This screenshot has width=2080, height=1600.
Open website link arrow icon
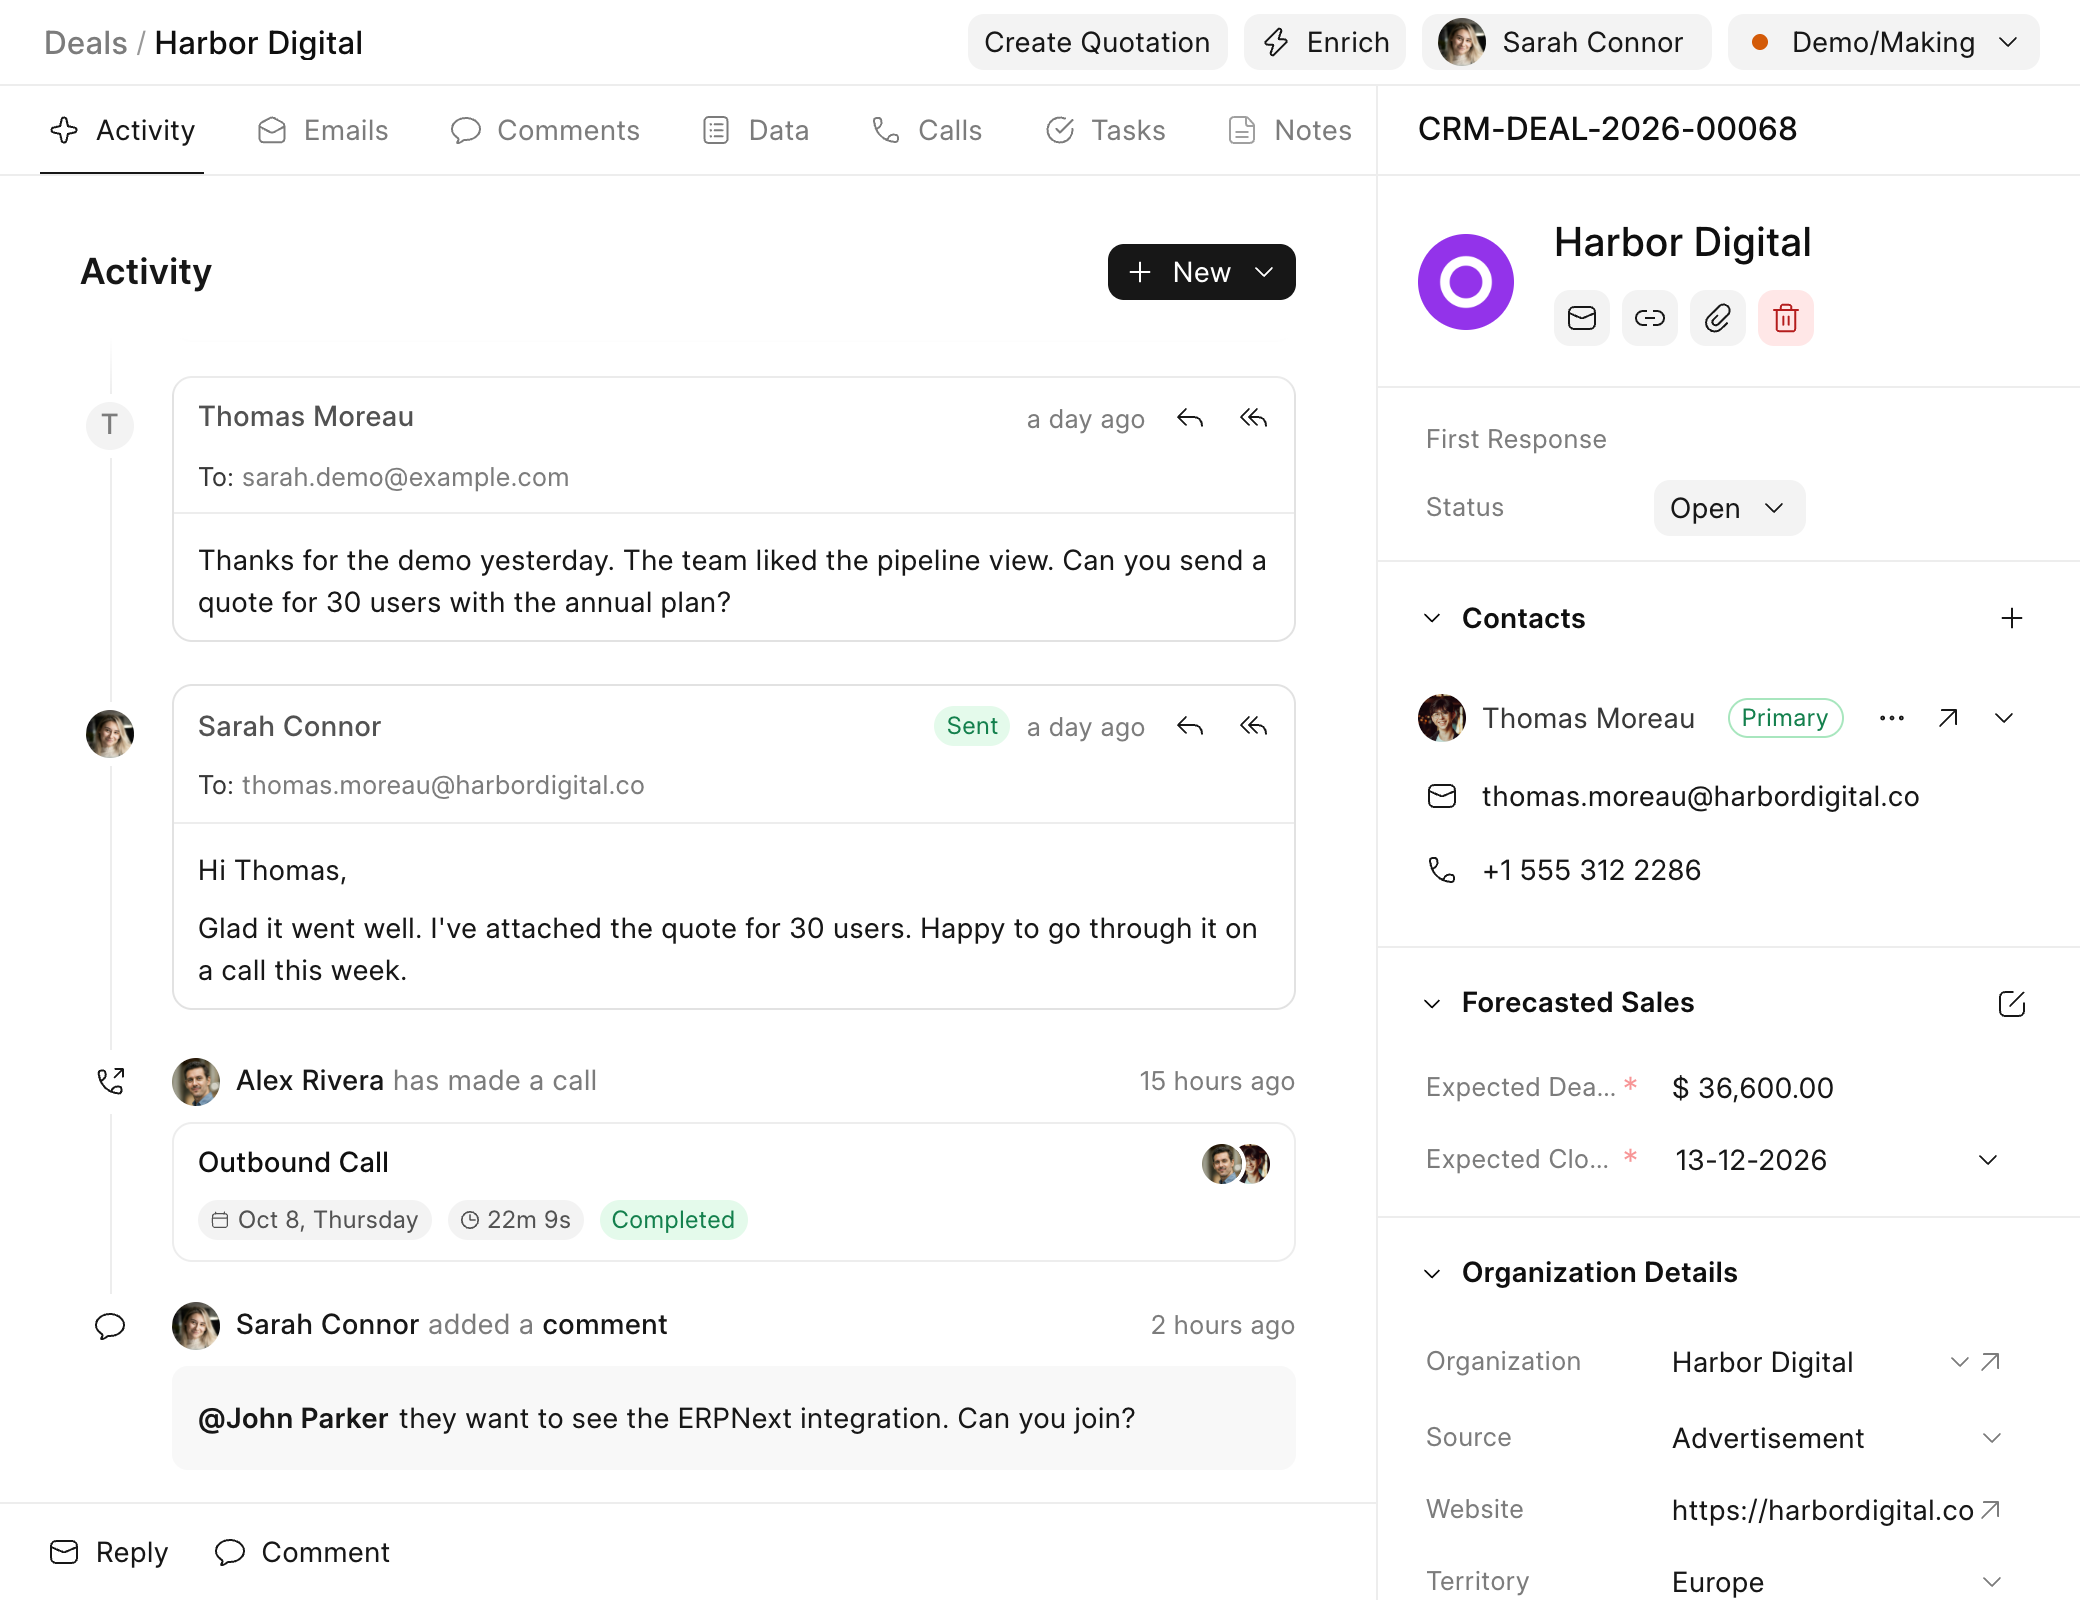click(x=1991, y=1509)
